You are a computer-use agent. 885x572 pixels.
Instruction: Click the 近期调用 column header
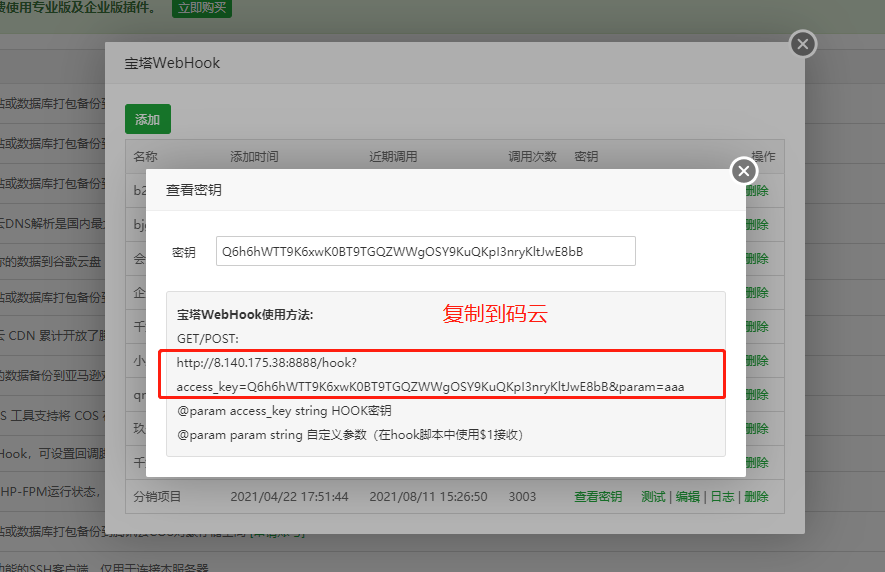pos(393,156)
